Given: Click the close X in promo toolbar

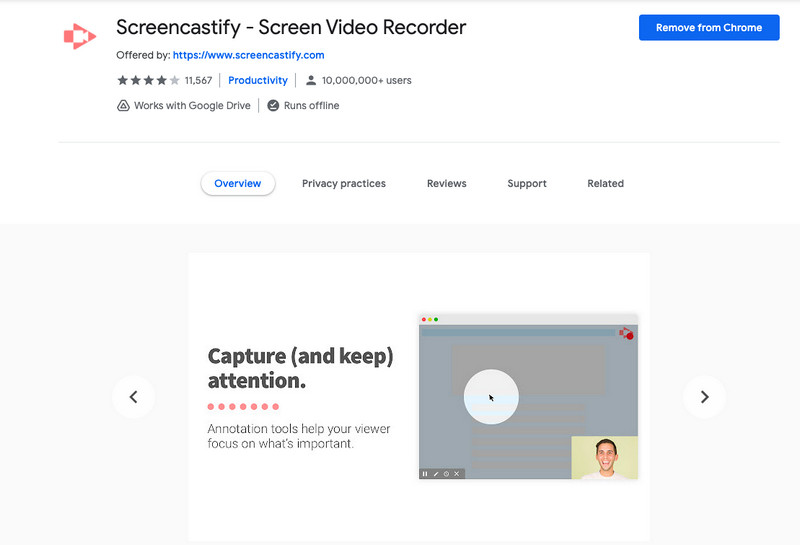Looking at the screenshot, I should pos(457,474).
